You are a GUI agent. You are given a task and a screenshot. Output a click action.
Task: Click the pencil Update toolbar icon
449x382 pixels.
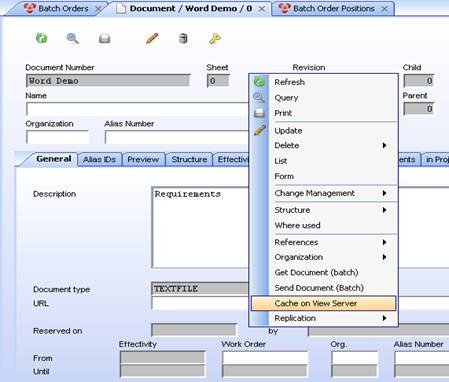click(x=152, y=38)
